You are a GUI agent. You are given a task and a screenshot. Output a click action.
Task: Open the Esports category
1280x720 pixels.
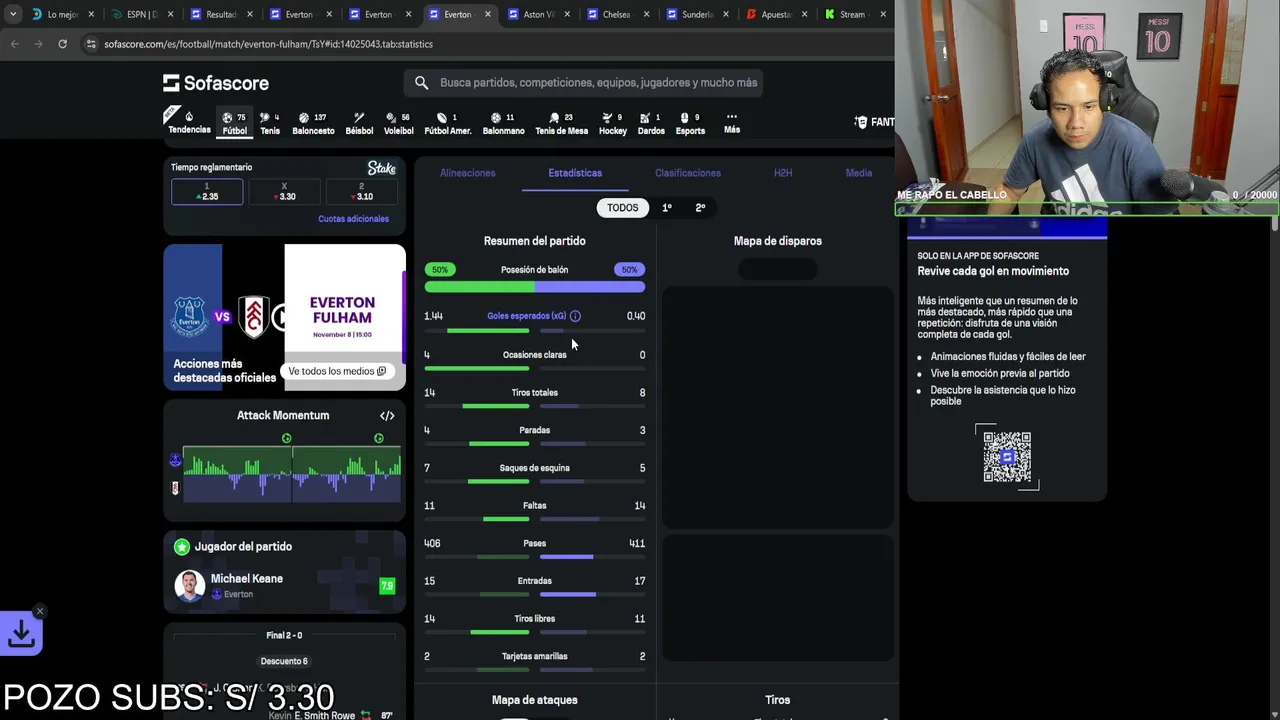click(x=690, y=123)
